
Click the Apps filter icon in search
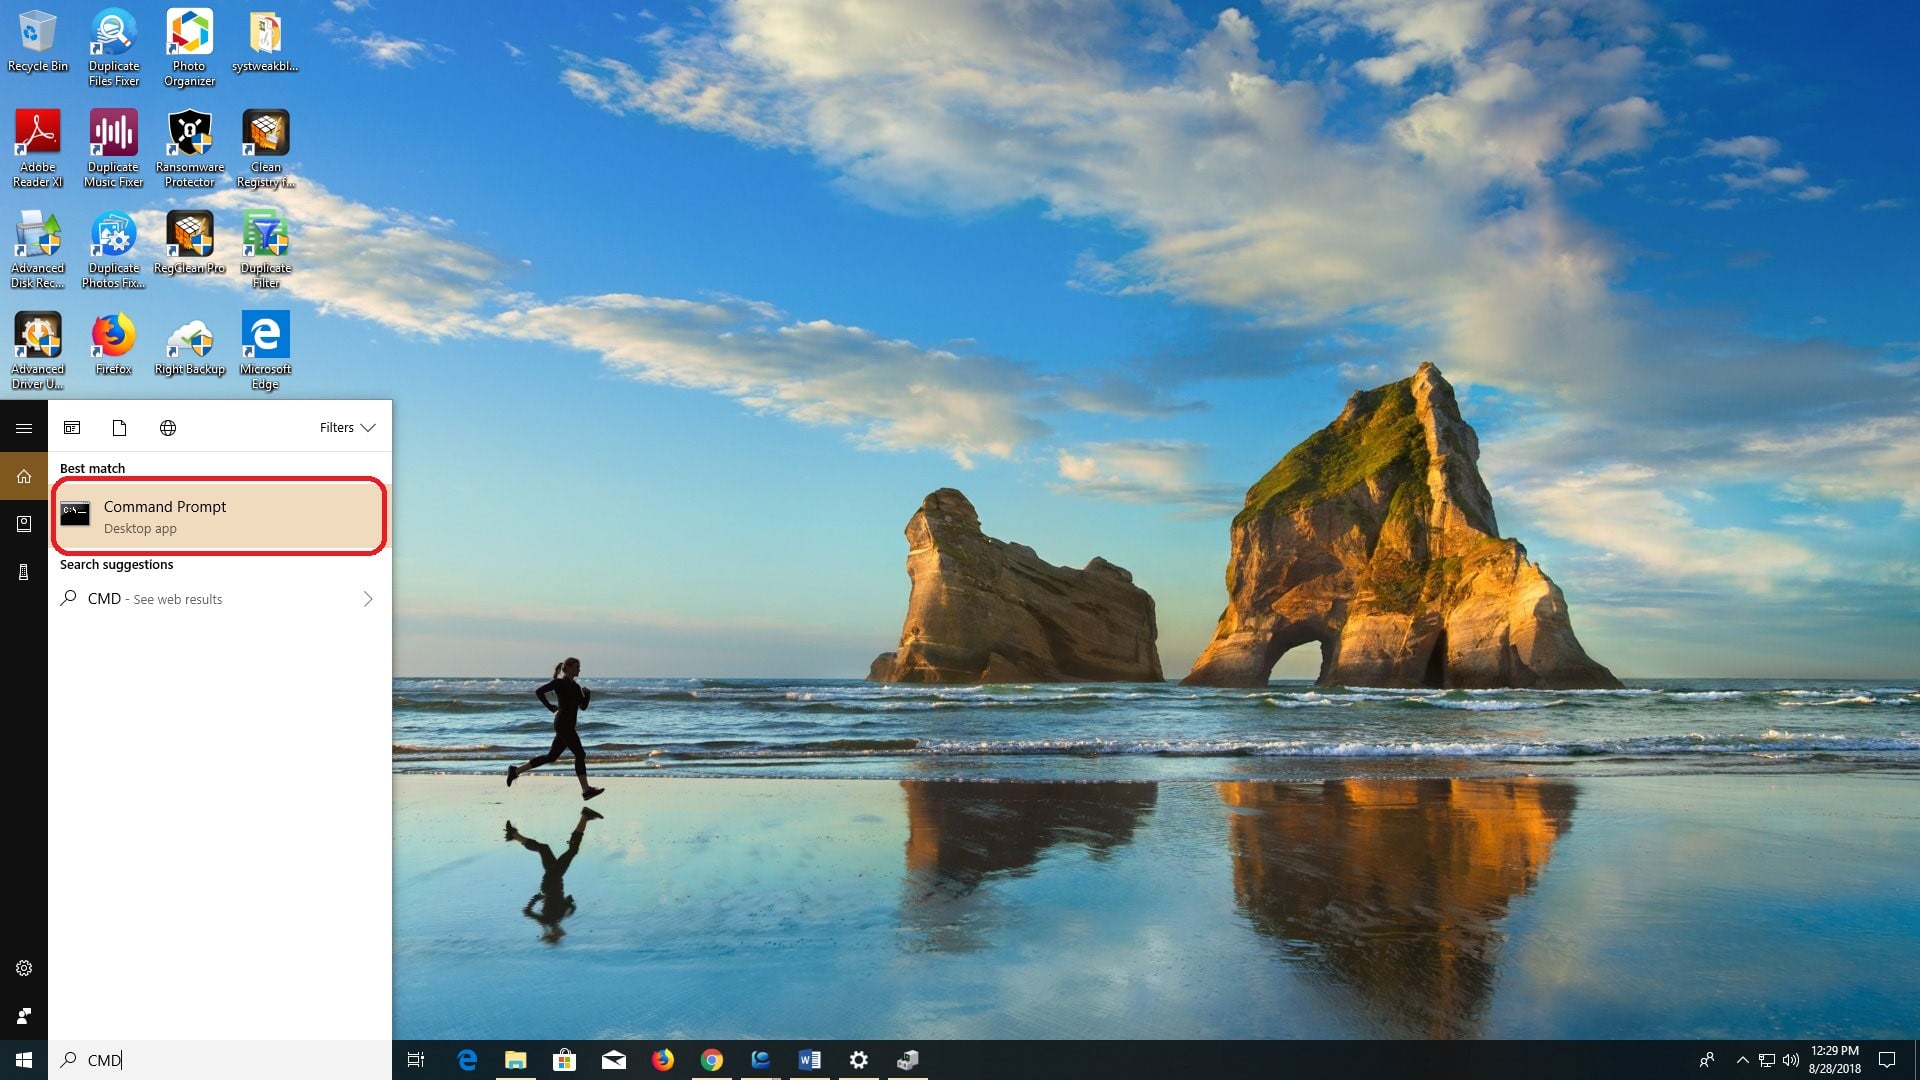pos(72,428)
